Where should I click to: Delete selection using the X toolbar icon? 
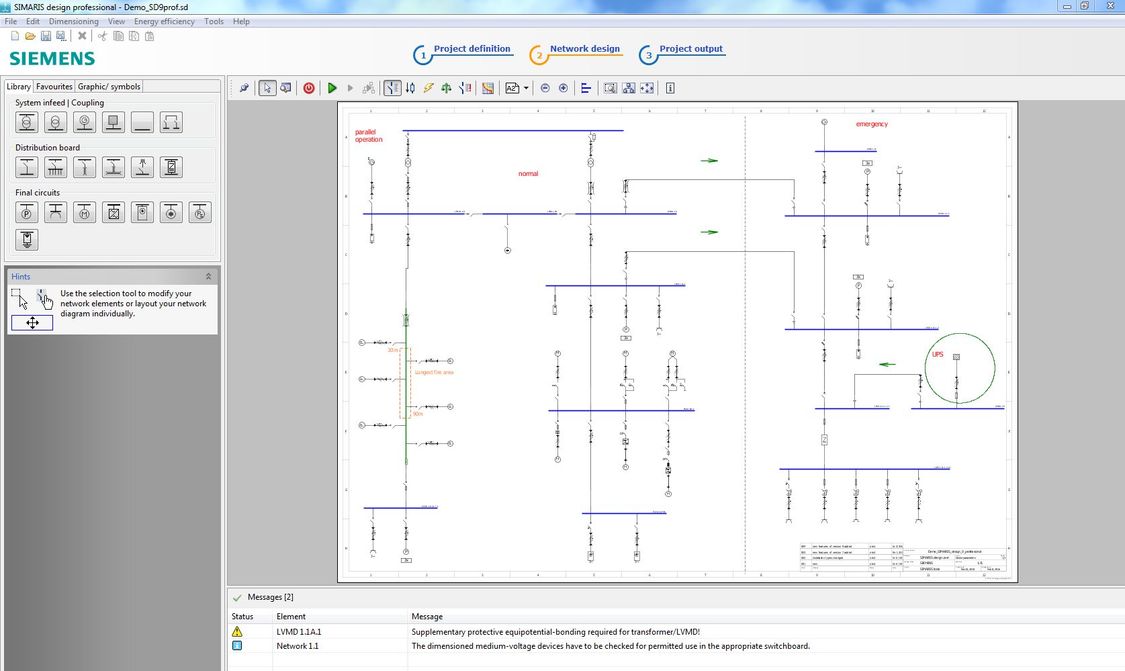[x=82, y=36]
